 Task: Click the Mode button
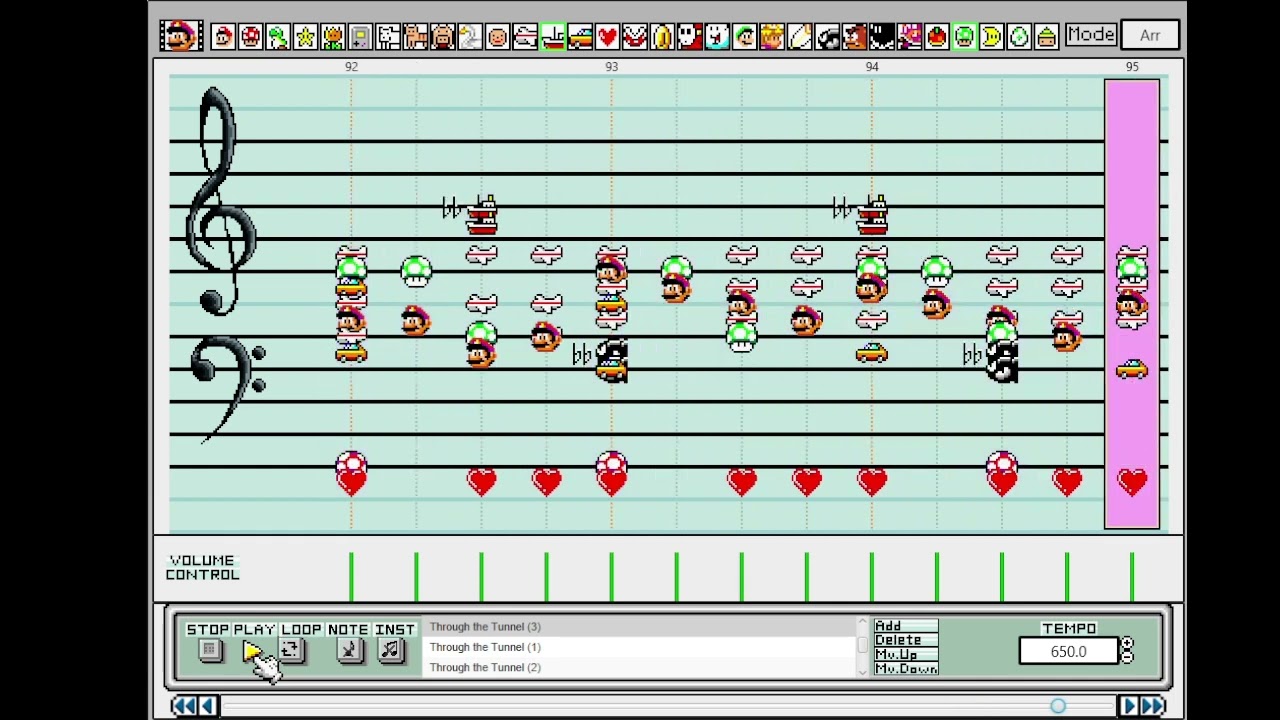coord(1090,35)
